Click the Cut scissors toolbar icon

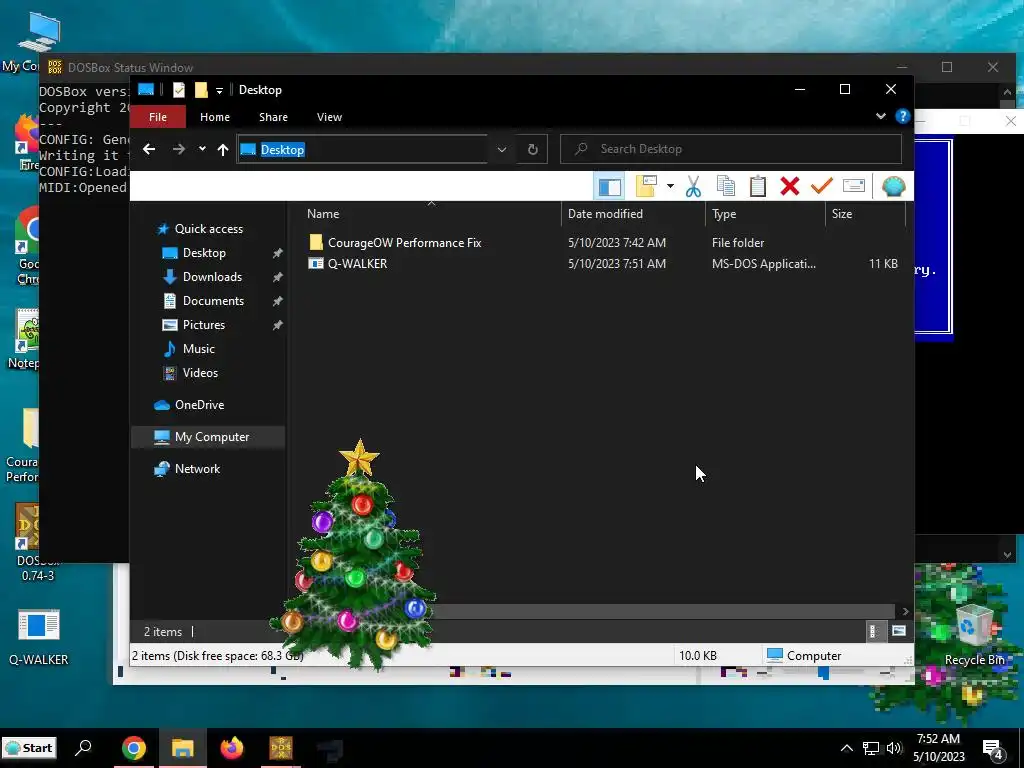pyautogui.click(x=693, y=187)
